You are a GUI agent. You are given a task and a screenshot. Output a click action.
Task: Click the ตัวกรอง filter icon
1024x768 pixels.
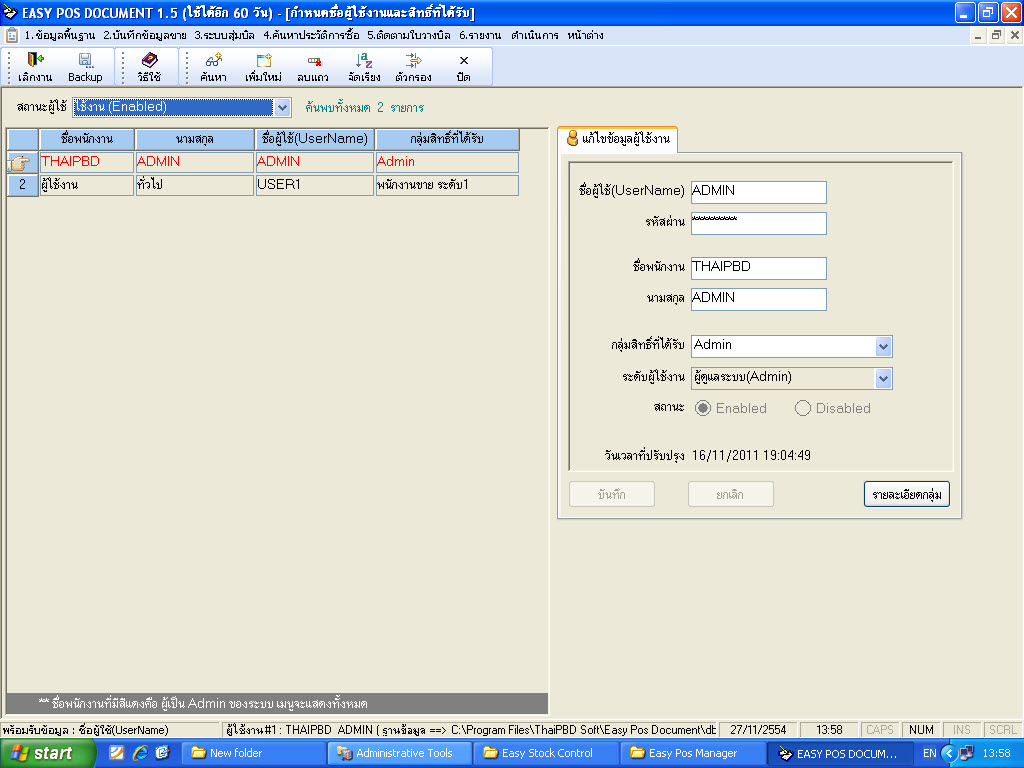413,67
